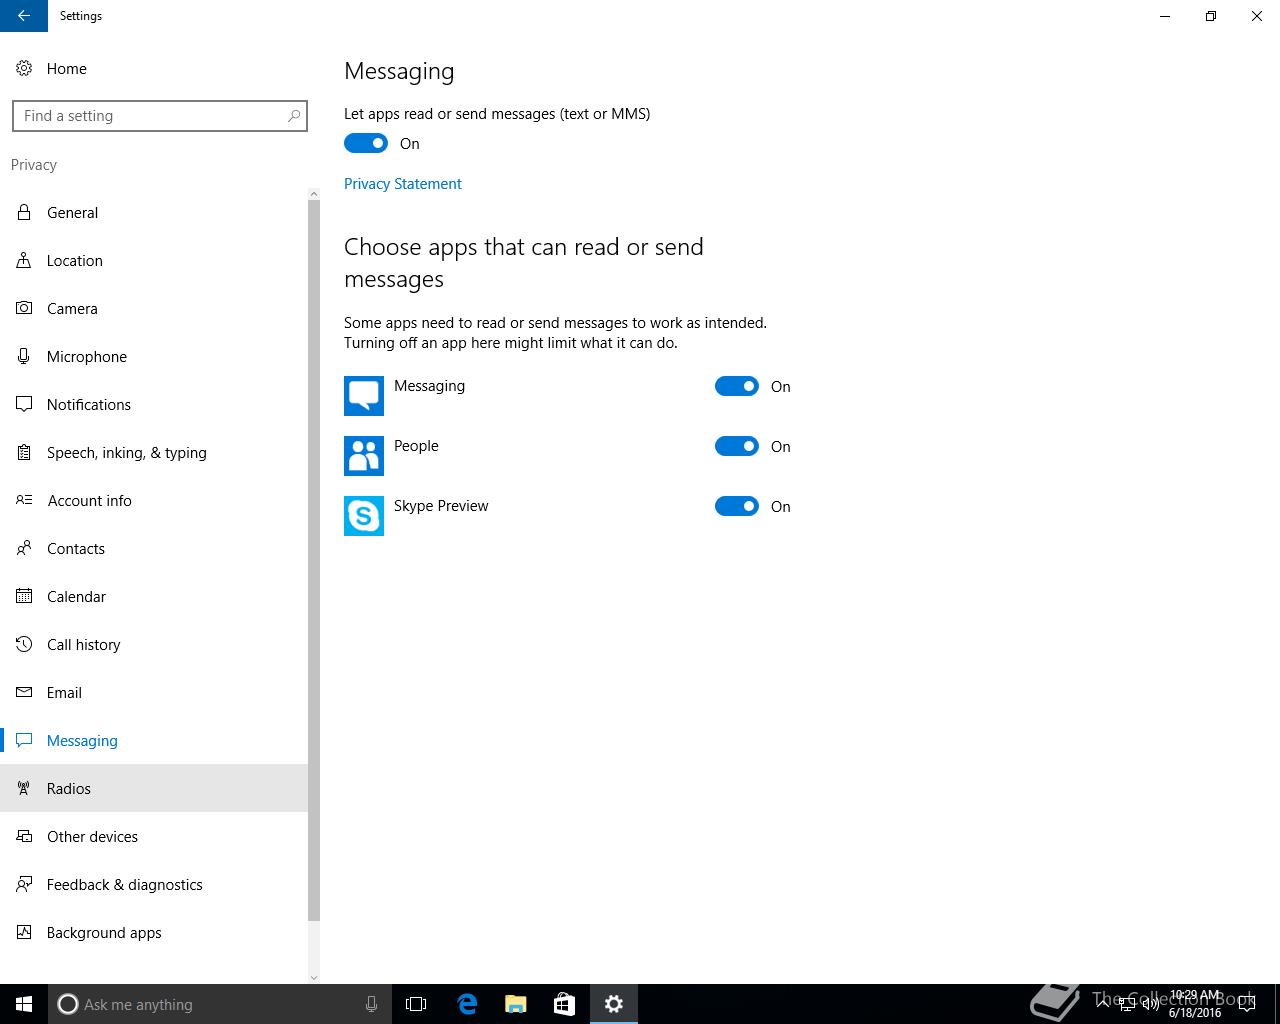Open the Radios privacy section
1280x1024 pixels.
[69, 789]
